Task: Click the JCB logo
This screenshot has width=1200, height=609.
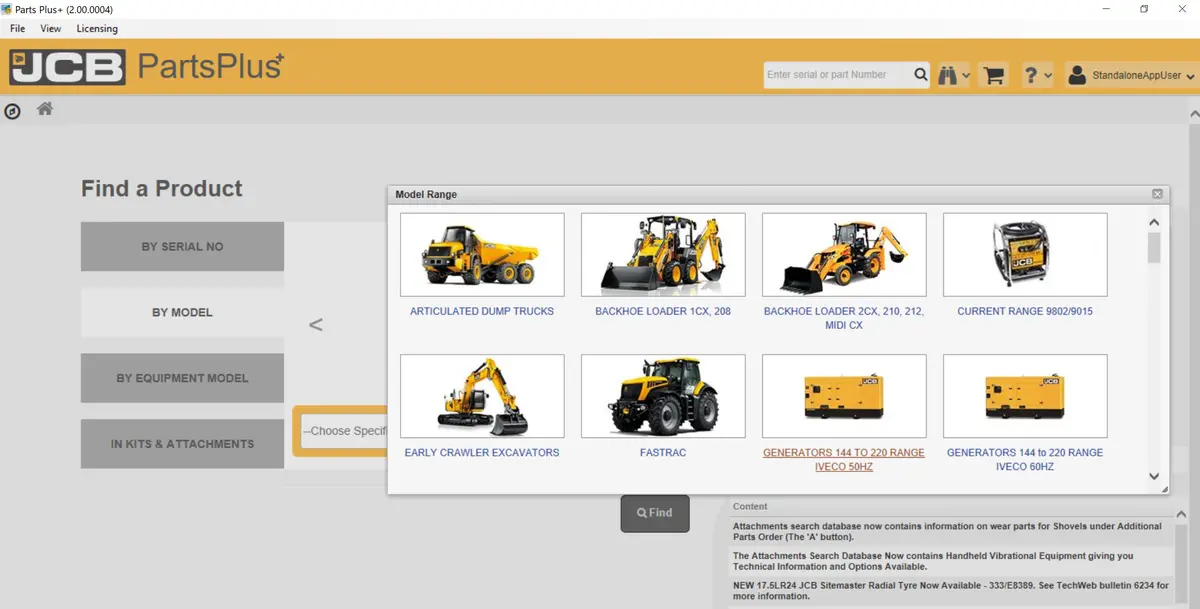Action: pyautogui.click(x=67, y=66)
